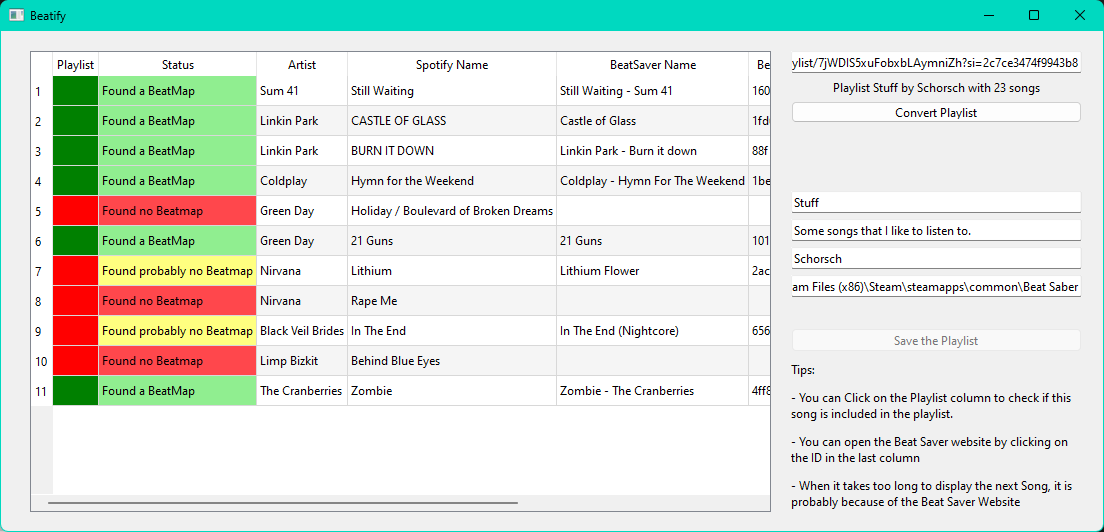Edit the playlist name field 'Stuff'
This screenshot has width=1104, height=532.
pos(936,203)
